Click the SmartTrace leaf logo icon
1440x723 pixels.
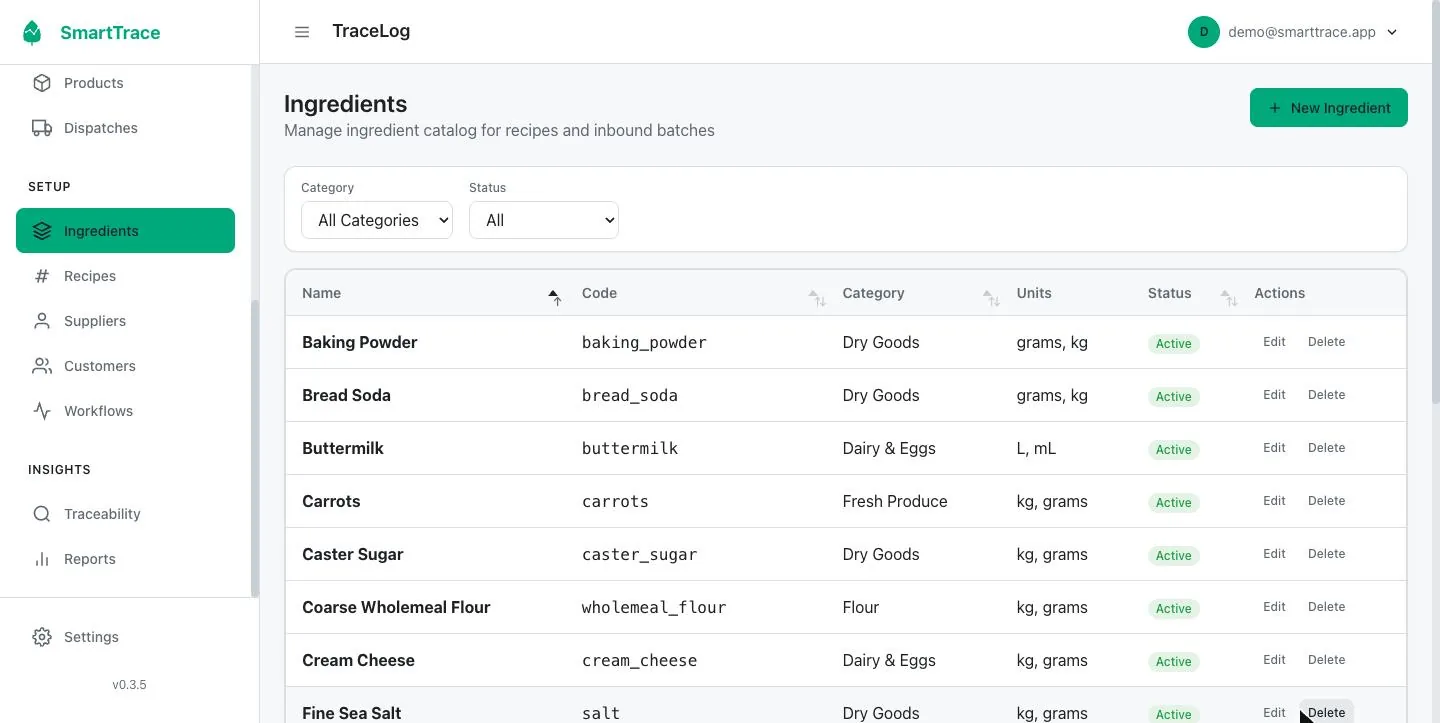tap(32, 32)
